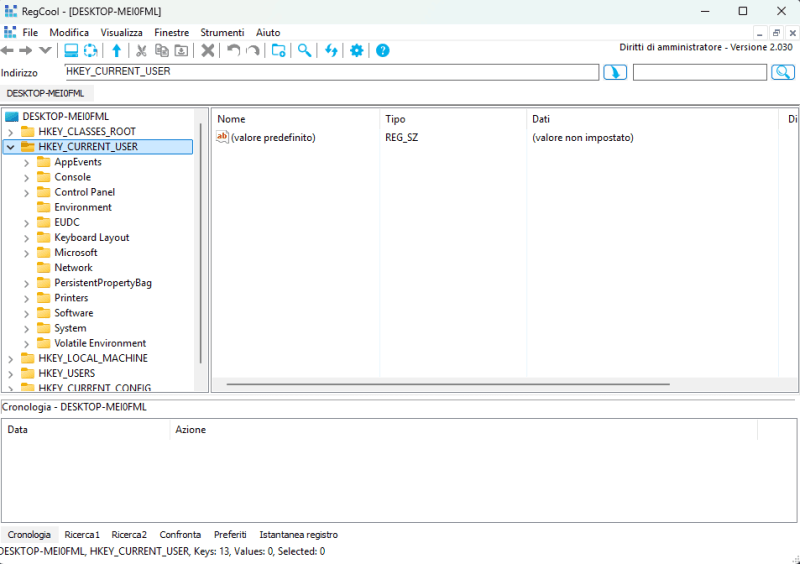Go up one level with the blue arrow
The height and width of the screenshot is (564, 800).
pyautogui.click(x=116, y=51)
